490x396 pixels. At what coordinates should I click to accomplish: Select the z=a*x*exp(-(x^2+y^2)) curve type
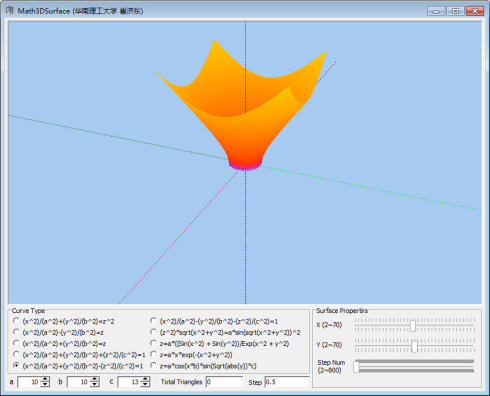coord(153,354)
